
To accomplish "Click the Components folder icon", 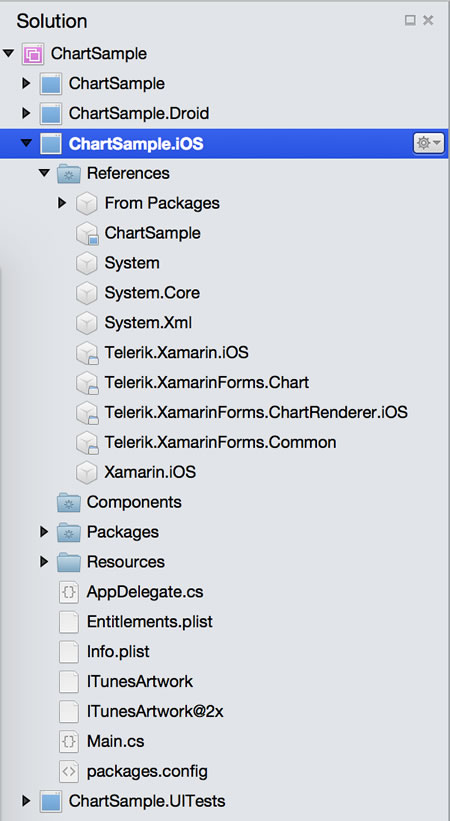I will click(69, 502).
